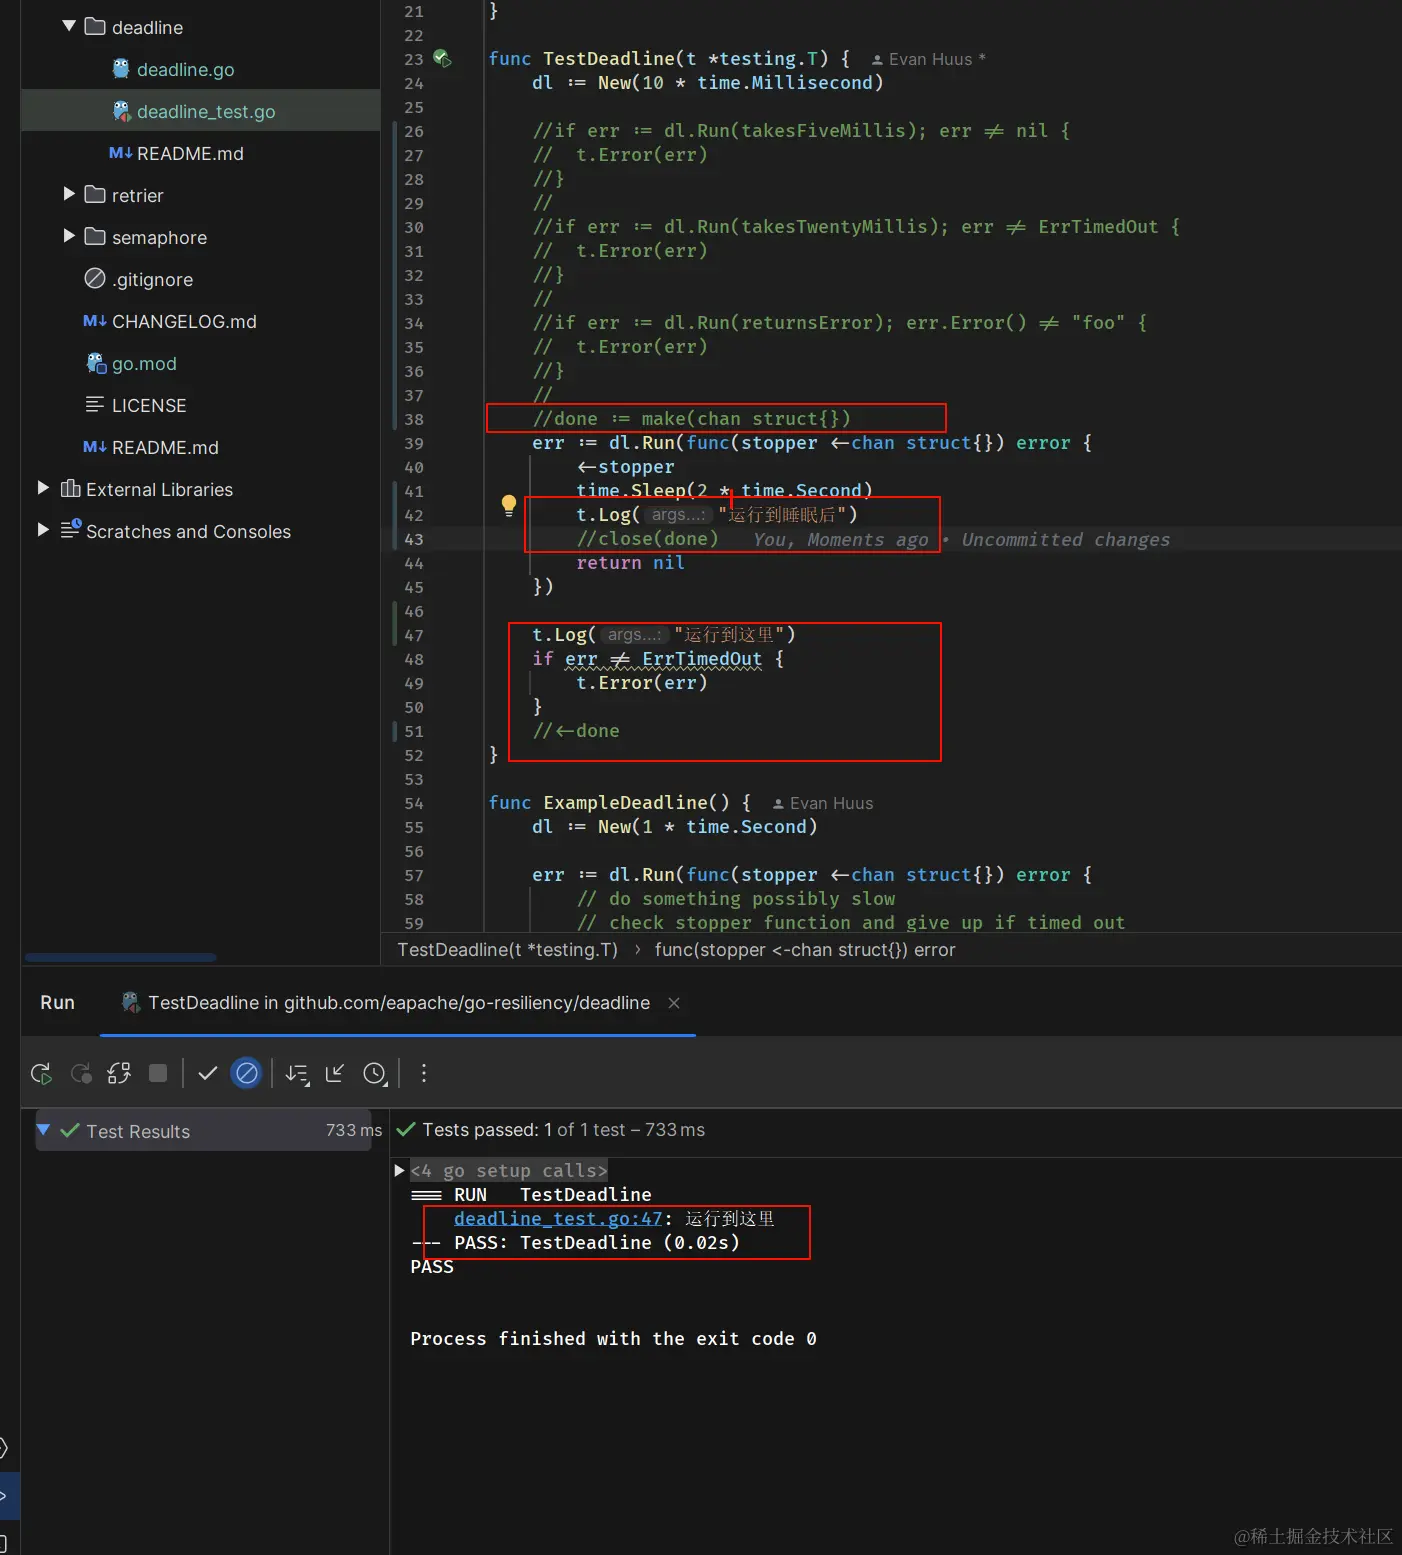The image size is (1402, 1555).
Task: Open the more options kebab menu in Run toolbar
Action: (424, 1073)
